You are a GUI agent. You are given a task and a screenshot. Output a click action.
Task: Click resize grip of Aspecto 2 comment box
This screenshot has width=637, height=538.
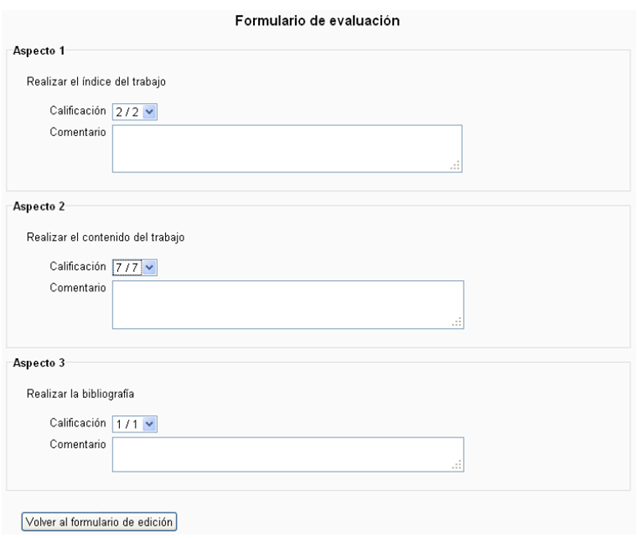[x=457, y=322]
